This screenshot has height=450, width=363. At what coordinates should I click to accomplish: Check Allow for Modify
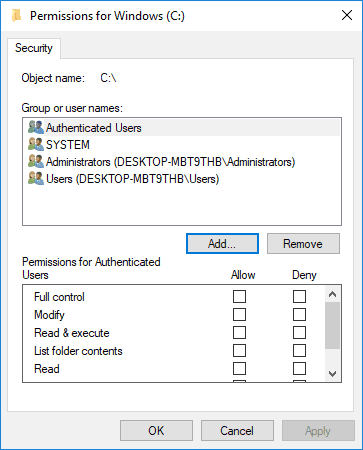(x=239, y=314)
